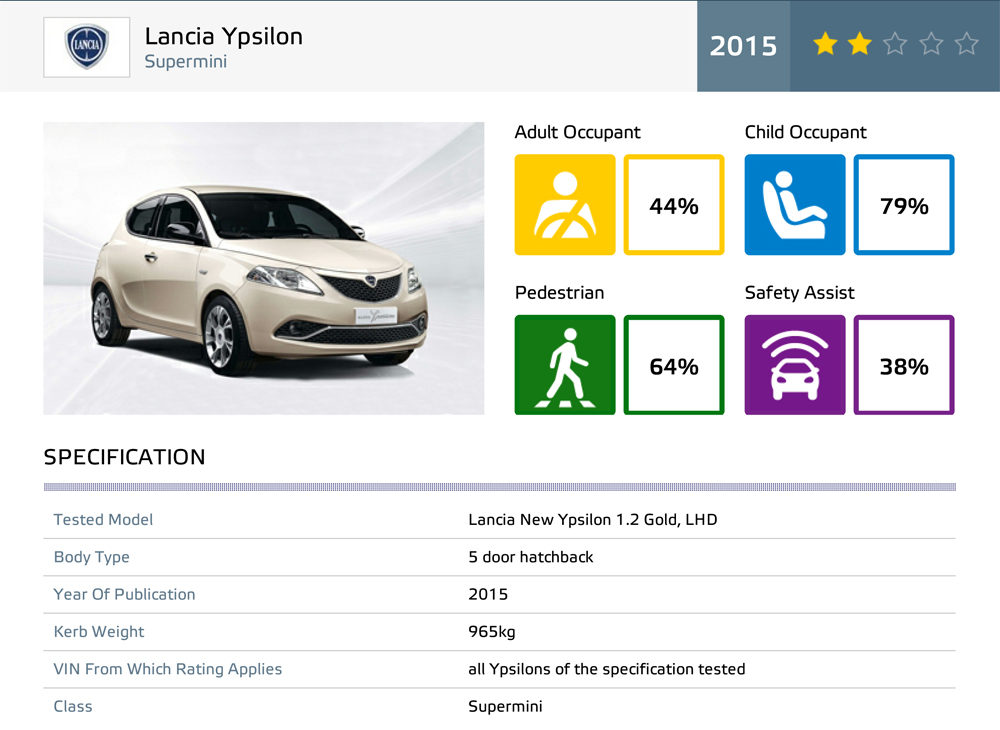Click the Child Occupant heading
The image size is (1000, 730).
(805, 132)
